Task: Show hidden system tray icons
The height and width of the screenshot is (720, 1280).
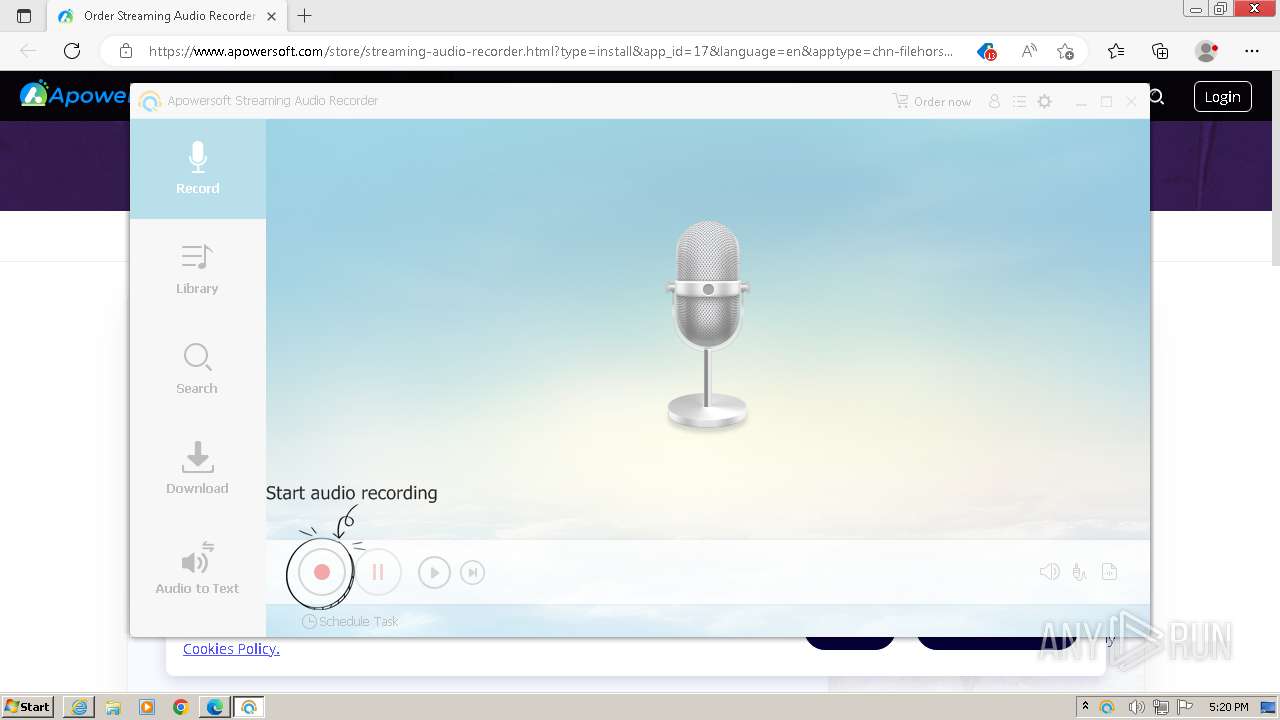Action: (x=1085, y=707)
